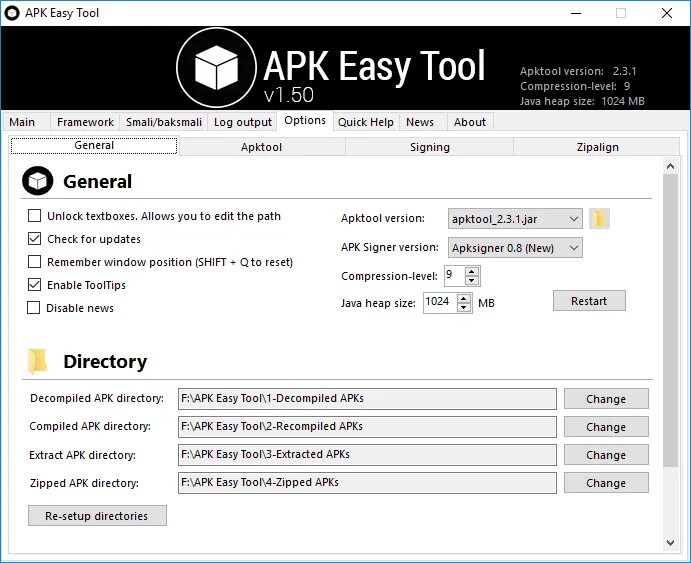691x563 pixels.
Task: Enable Unlock textboxes checkbox
Action: 34,216
